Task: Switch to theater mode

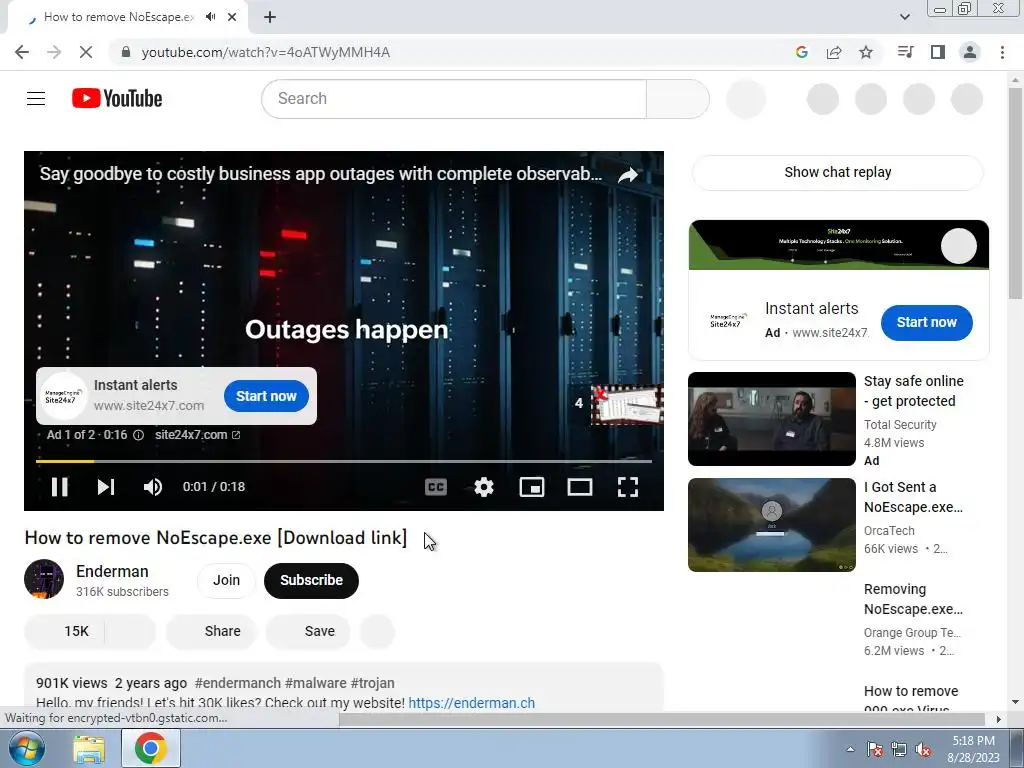Action: pos(580,487)
